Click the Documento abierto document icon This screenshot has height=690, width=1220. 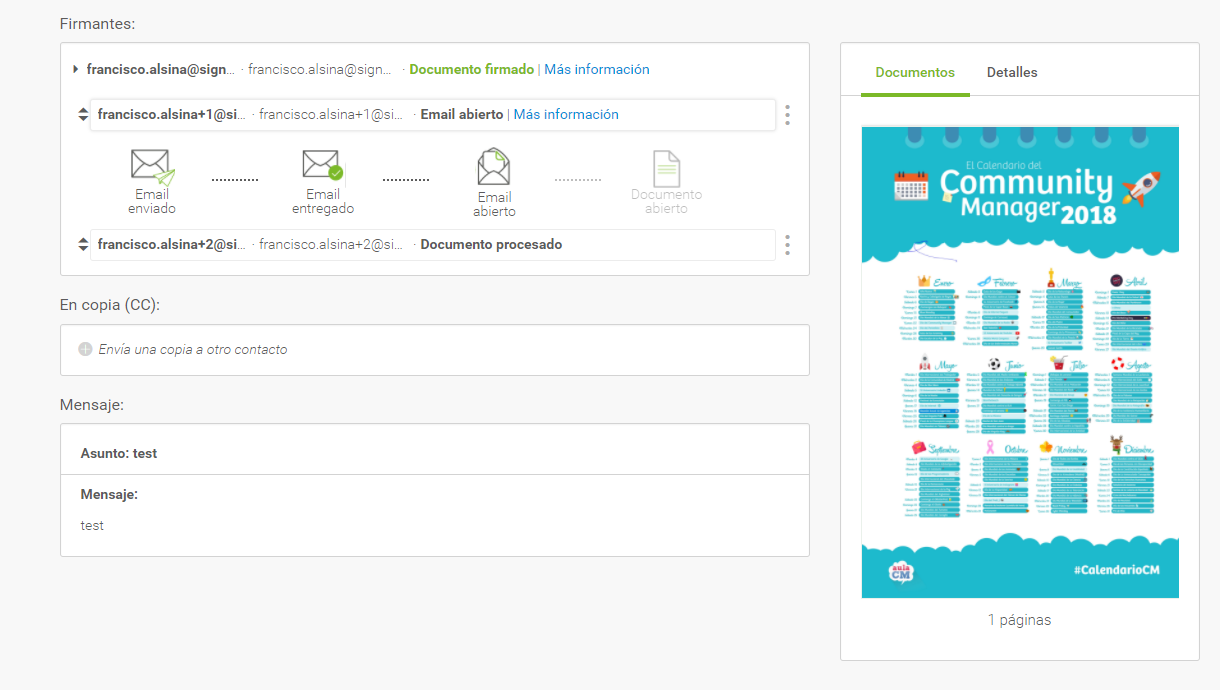coord(666,168)
